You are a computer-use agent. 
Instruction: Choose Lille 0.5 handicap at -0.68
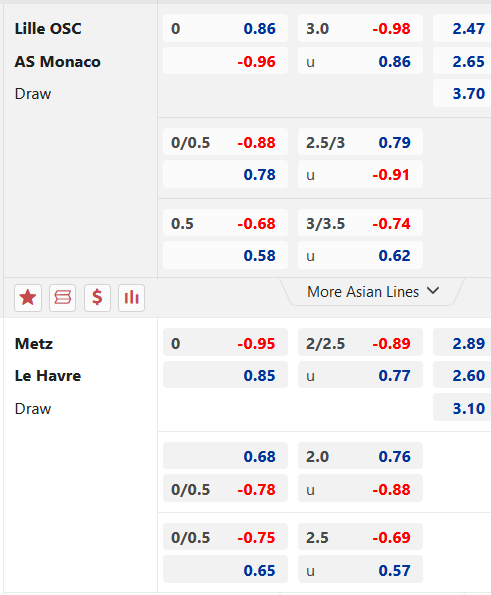pyautogui.click(x=225, y=223)
